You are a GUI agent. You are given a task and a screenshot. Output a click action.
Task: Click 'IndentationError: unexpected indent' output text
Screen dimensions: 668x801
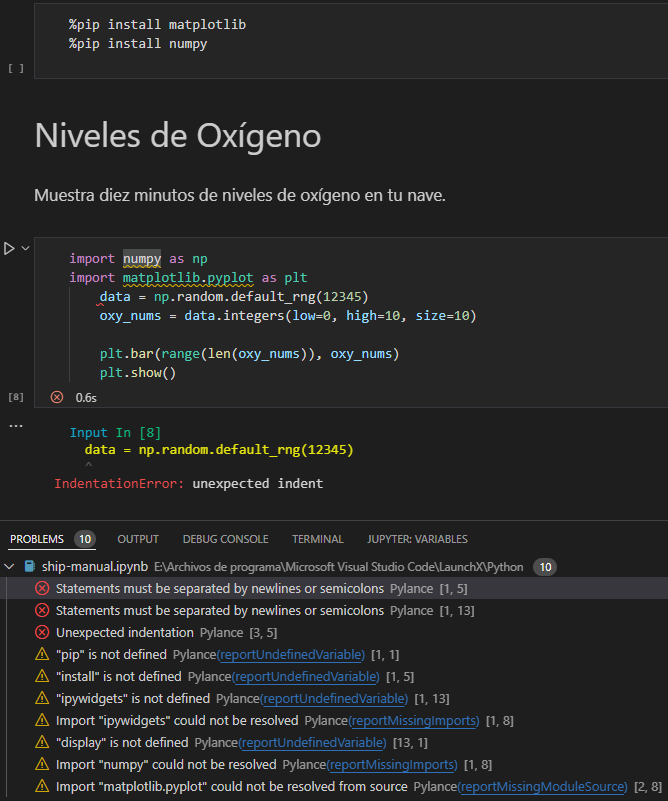[x=188, y=483]
